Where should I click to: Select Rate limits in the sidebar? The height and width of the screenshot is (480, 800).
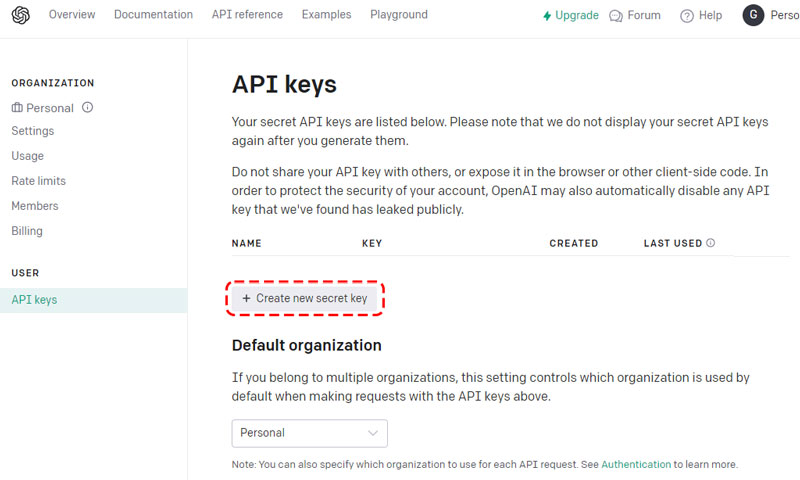tap(39, 181)
